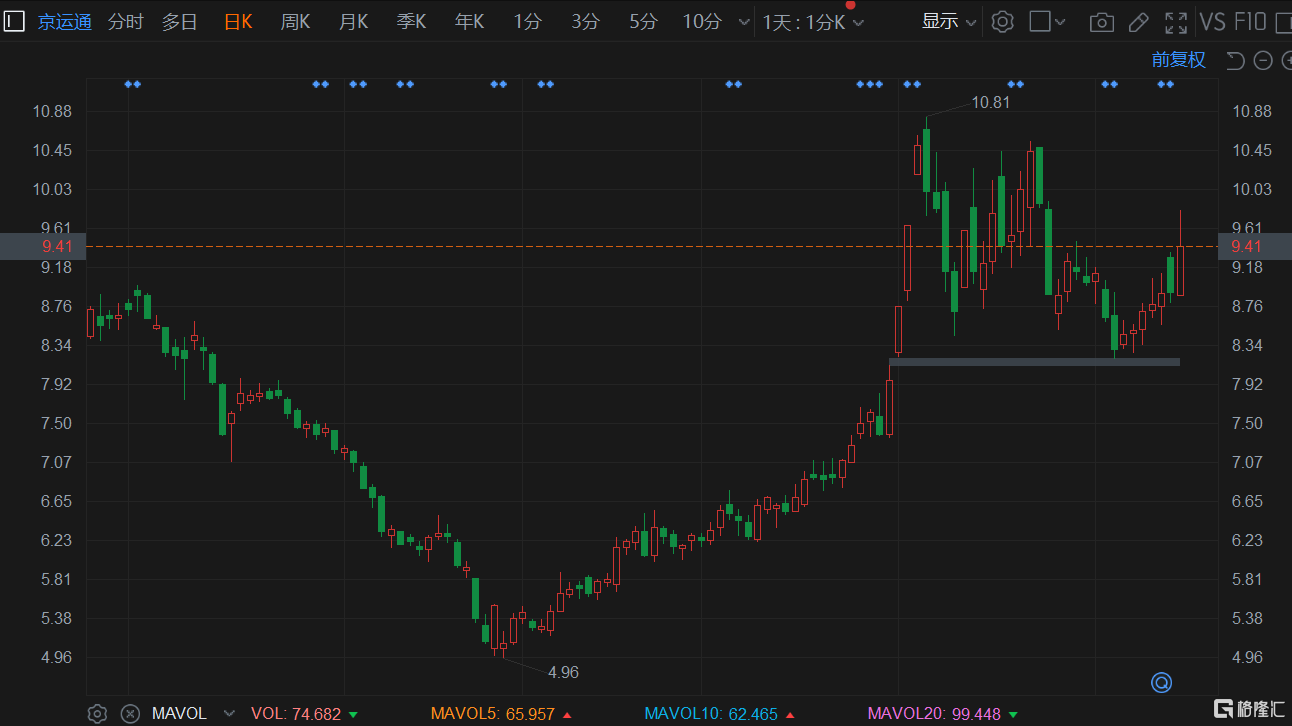1292x726 pixels.
Task: Click the 4.96 low price label
Action: [x=563, y=672]
